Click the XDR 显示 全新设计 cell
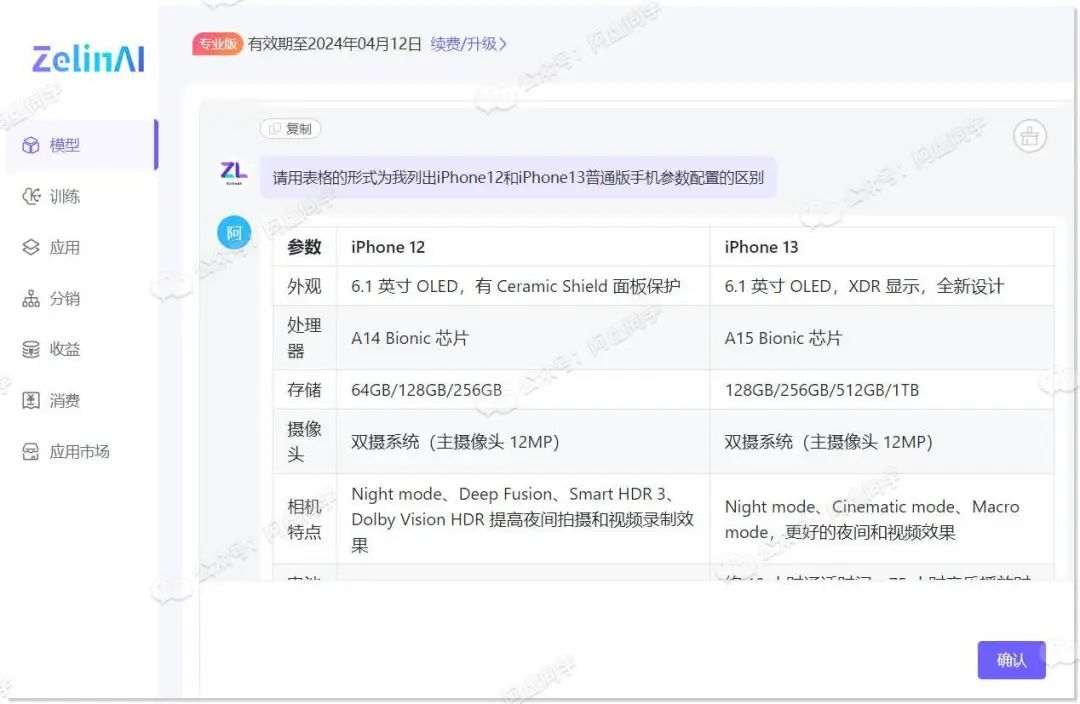1080x704 pixels. pos(882,286)
